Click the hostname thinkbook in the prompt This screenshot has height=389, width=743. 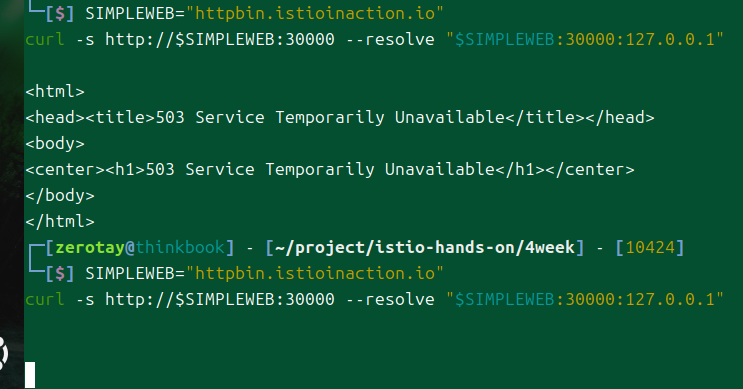point(180,247)
